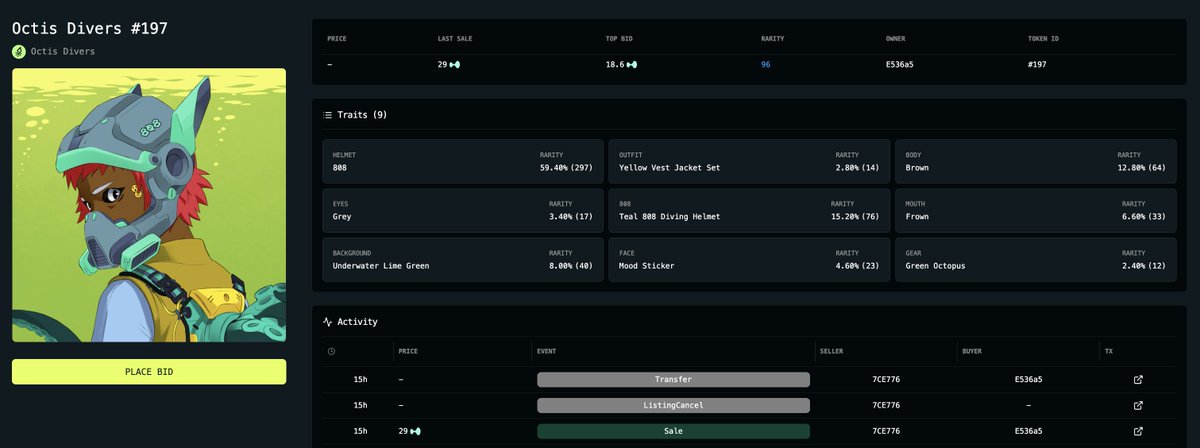Image resolution: width=1200 pixels, height=448 pixels.
Task: Select Eyes Grey trait card
Action: tap(463, 210)
